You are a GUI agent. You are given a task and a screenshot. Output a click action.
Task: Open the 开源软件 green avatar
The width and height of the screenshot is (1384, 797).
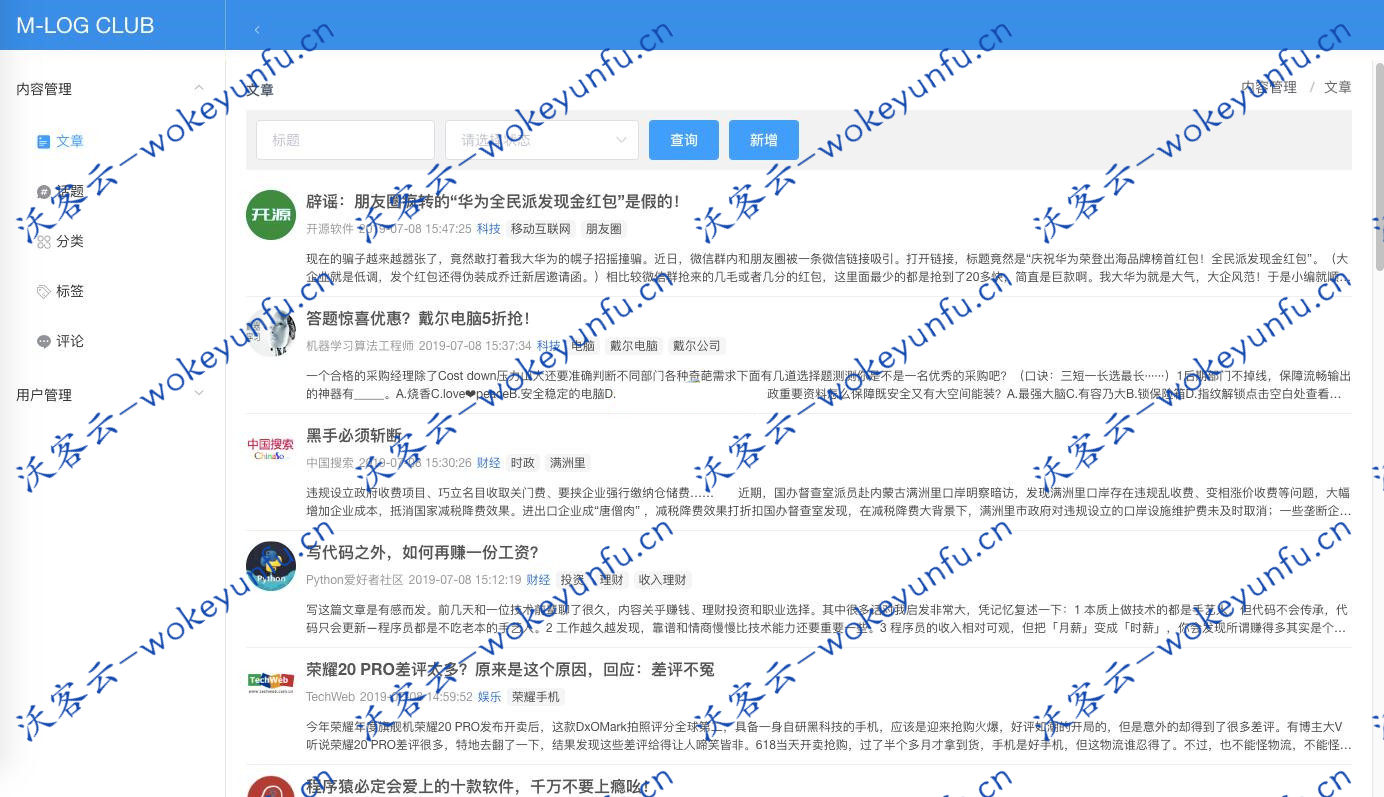[x=271, y=215]
